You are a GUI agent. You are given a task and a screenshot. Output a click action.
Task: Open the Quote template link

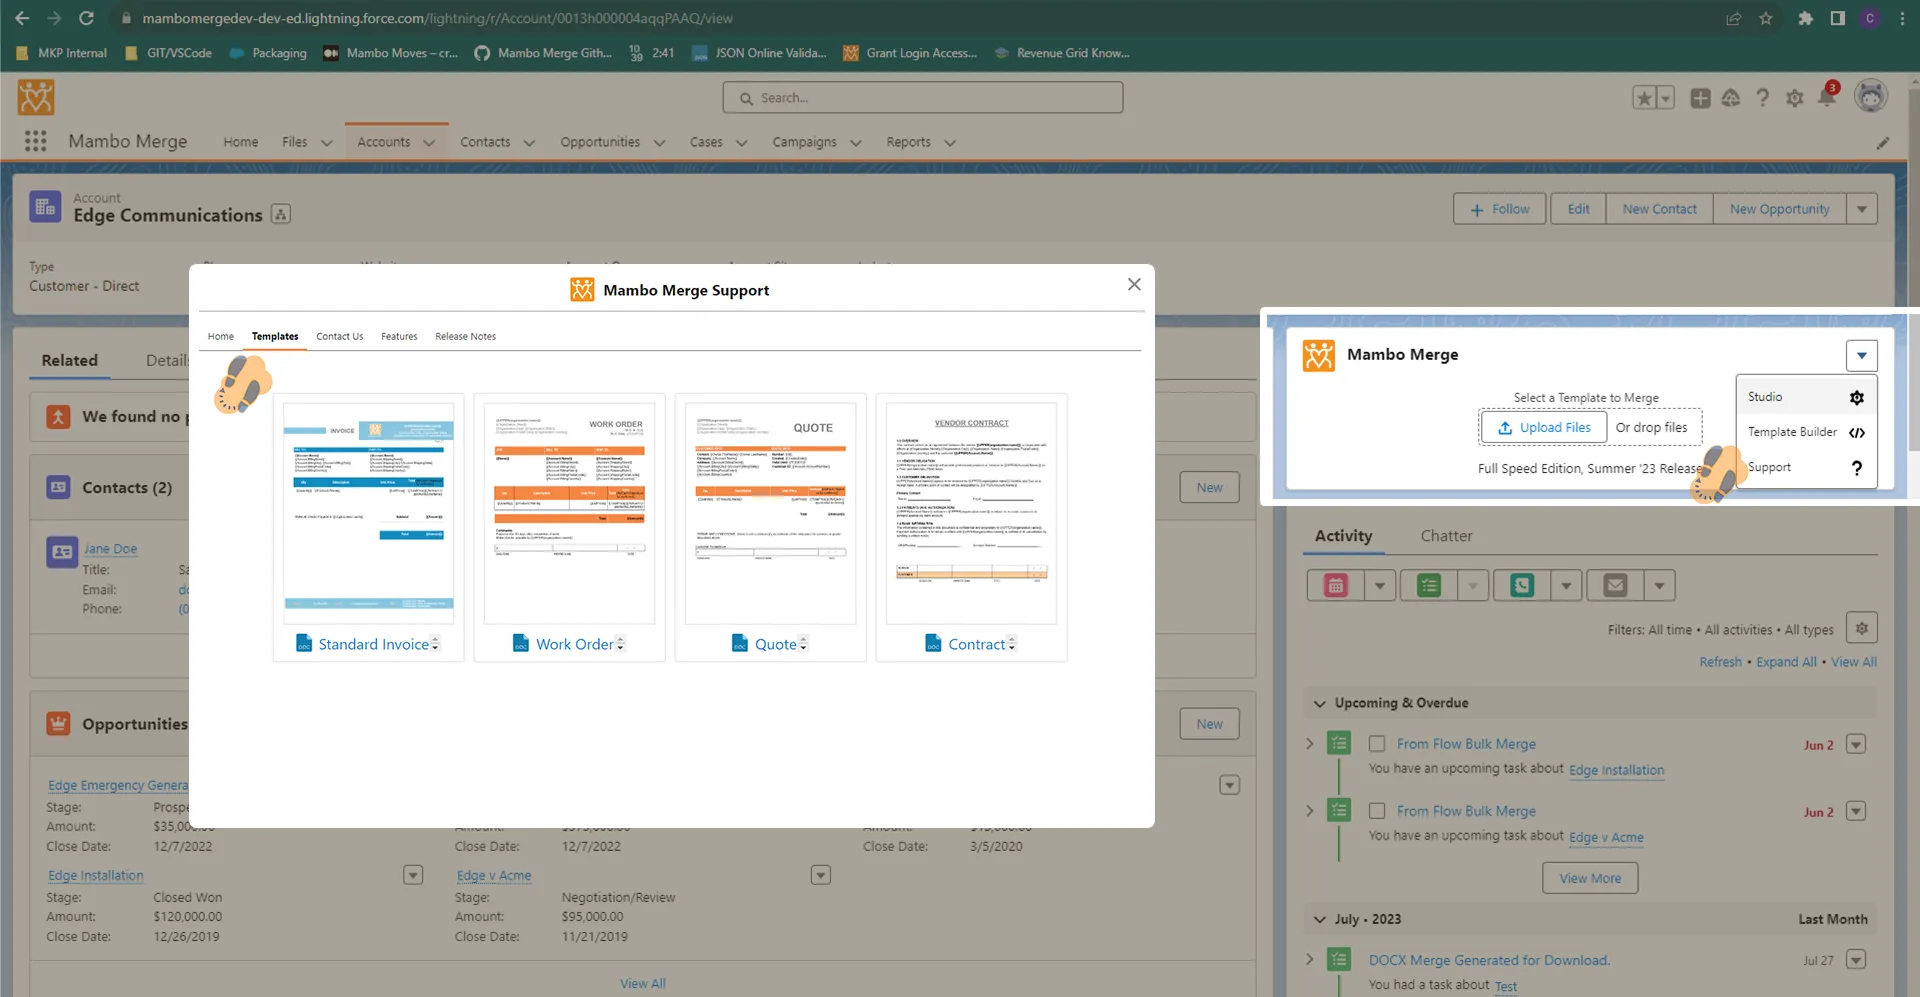pos(776,645)
